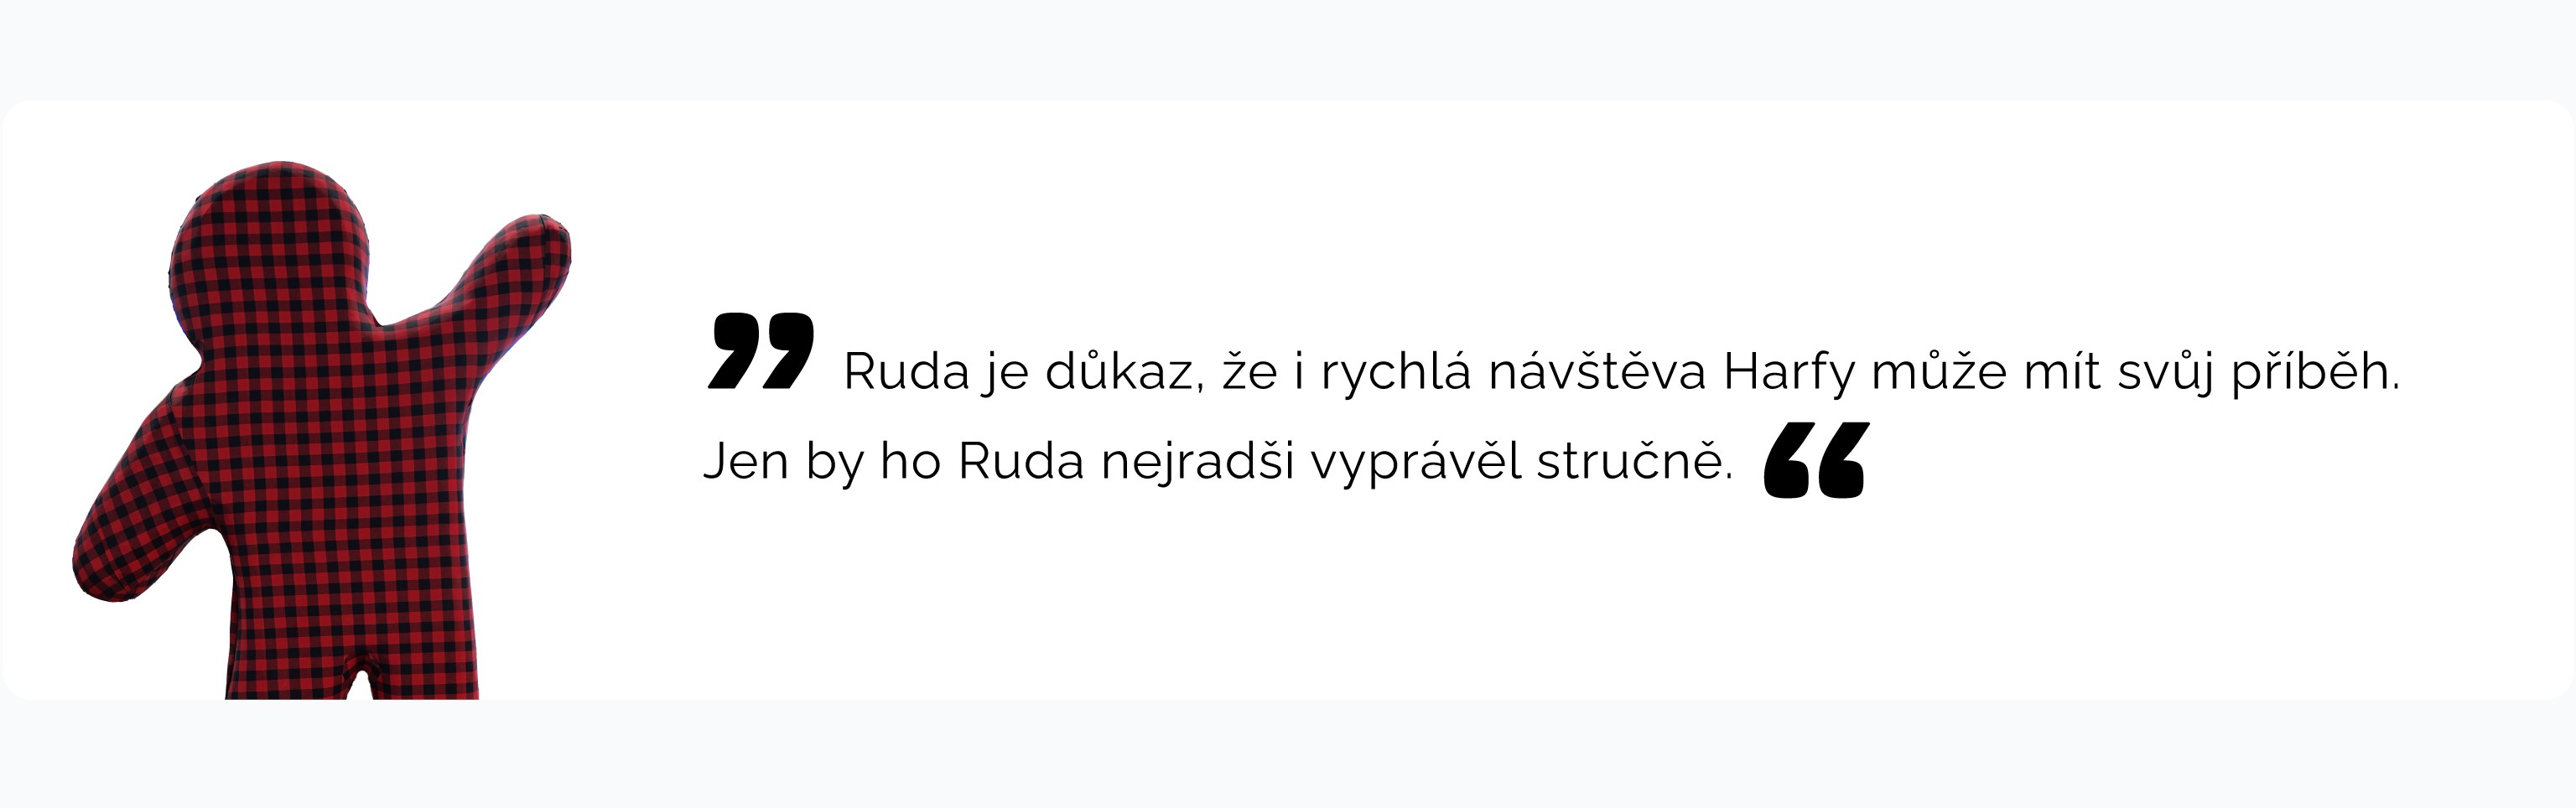Click the opening quotation mark icon
The width and height of the screenshot is (2576, 808).
click(x=761, y=351)
